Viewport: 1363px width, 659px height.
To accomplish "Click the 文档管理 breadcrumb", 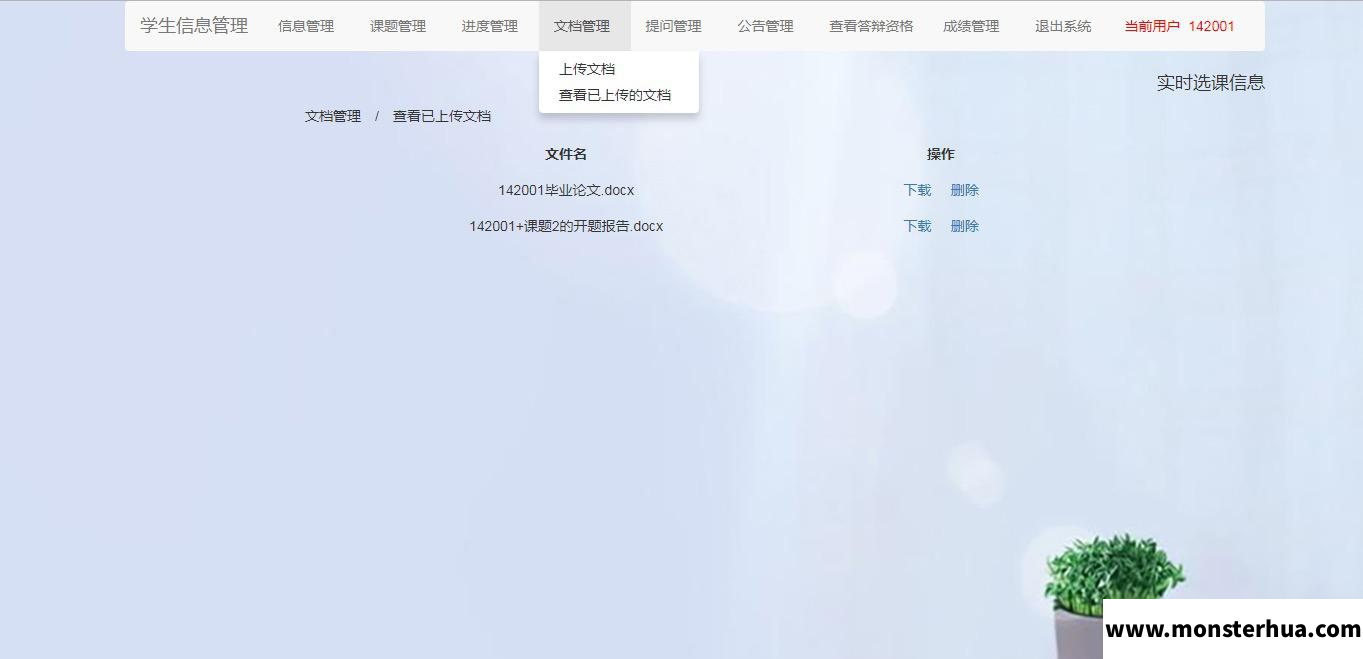I will pos(333,116).
